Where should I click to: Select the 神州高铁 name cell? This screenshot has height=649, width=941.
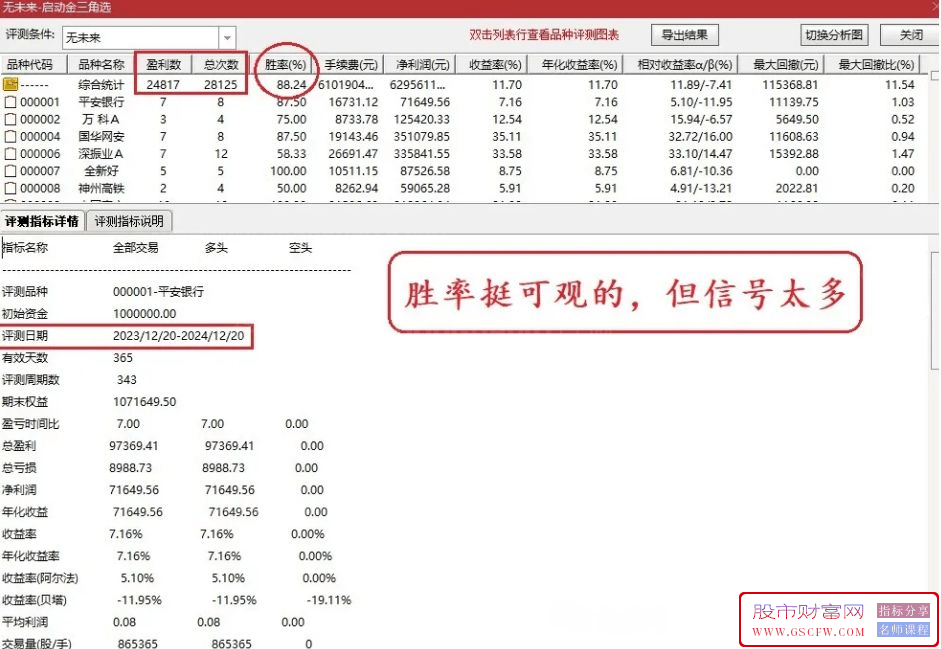101,189
